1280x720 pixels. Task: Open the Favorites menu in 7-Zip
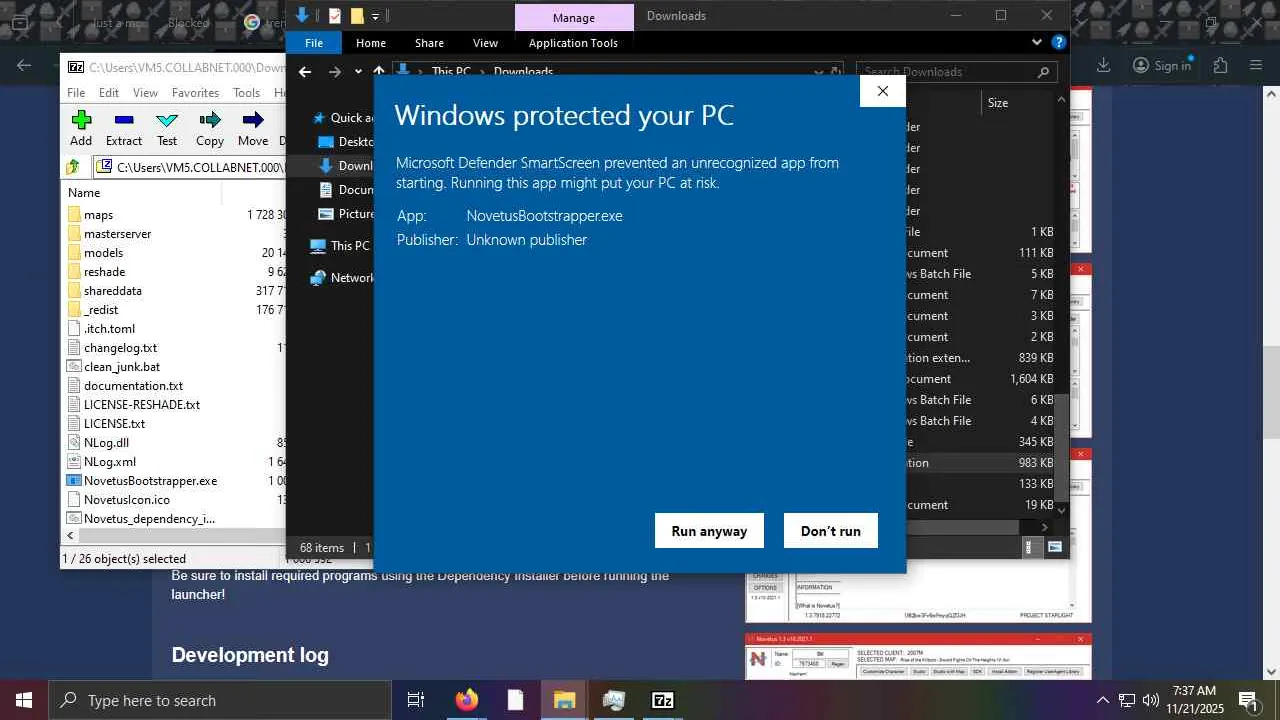[195, 93]
